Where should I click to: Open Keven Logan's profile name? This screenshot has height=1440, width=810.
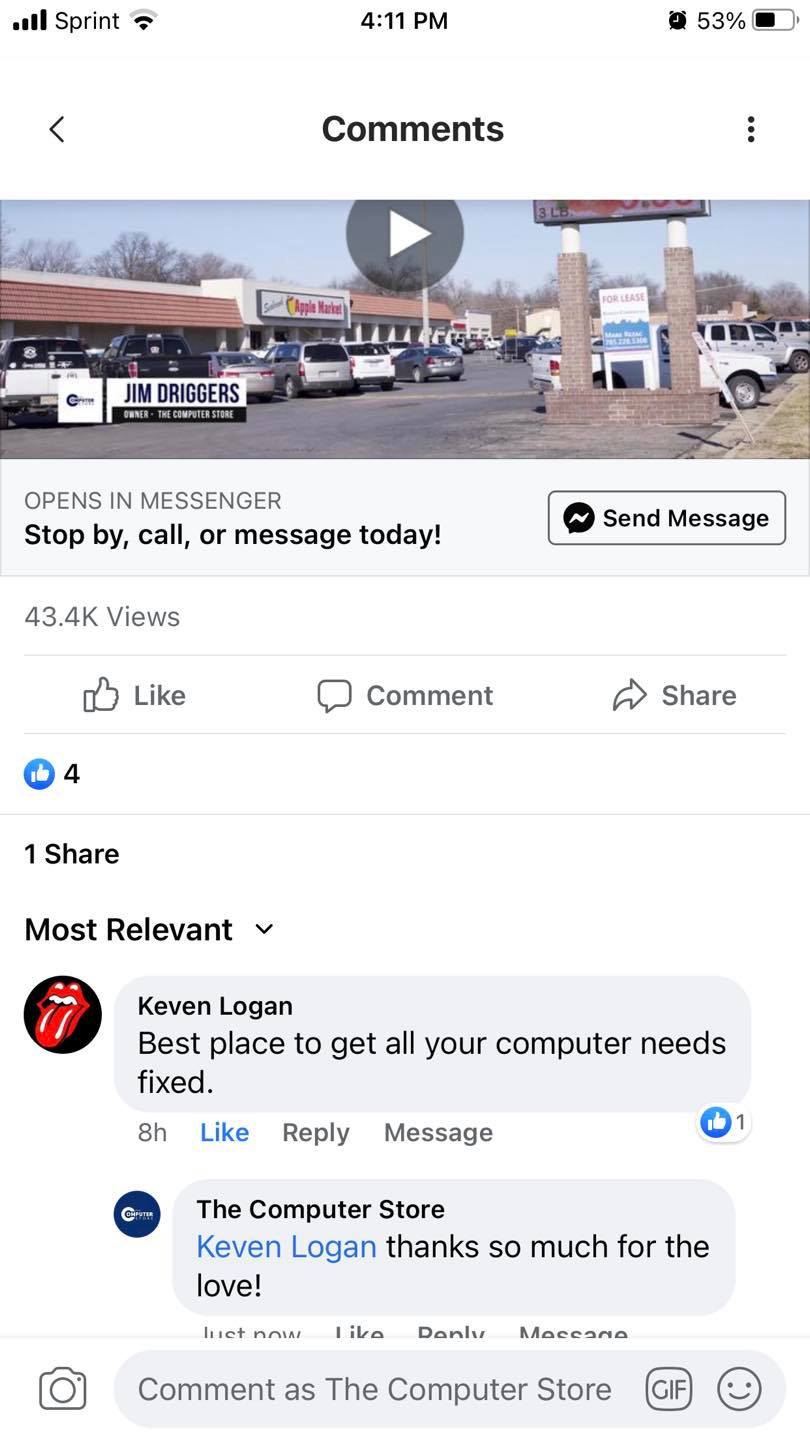click(x=215, y=1006)
